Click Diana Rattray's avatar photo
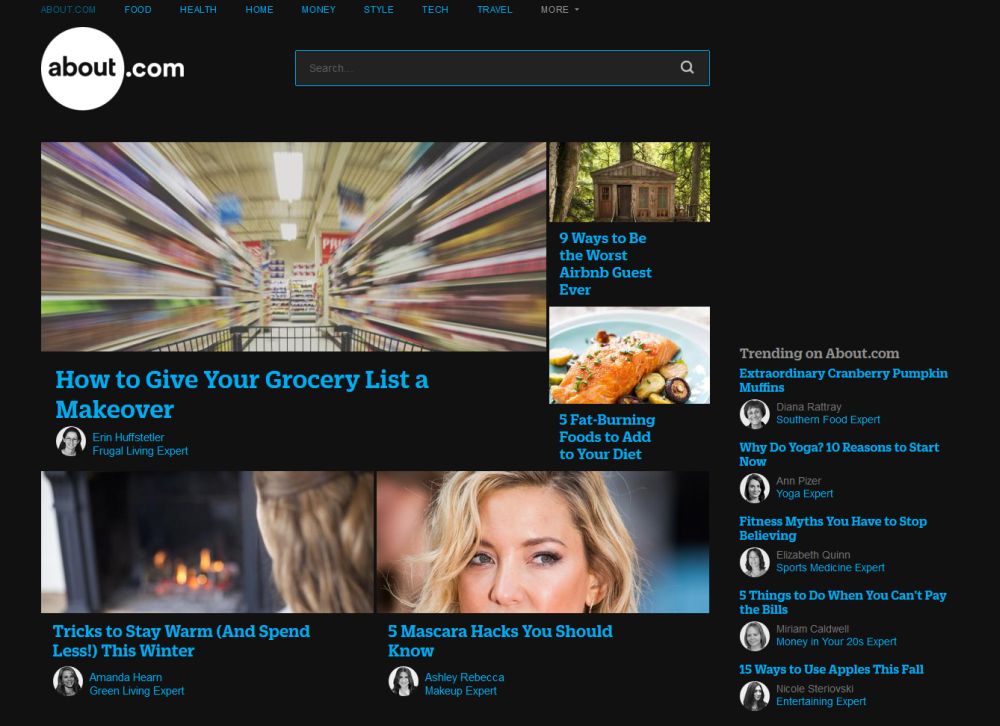This screenshot has height=726, width=1000. [755, 413]
